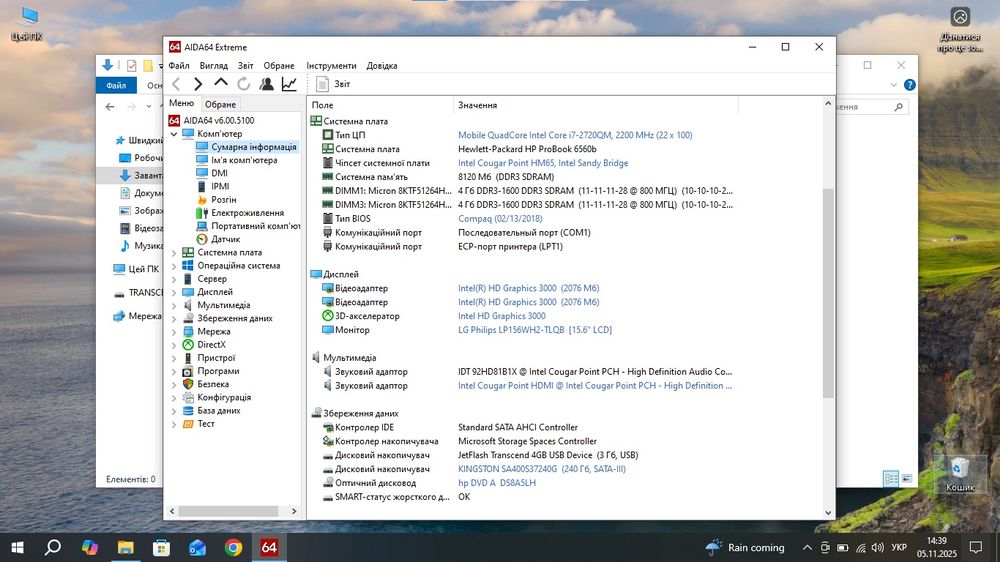Go forward with the AIDA64 forward arrow

pyautogui.click(x=198, y=84)
